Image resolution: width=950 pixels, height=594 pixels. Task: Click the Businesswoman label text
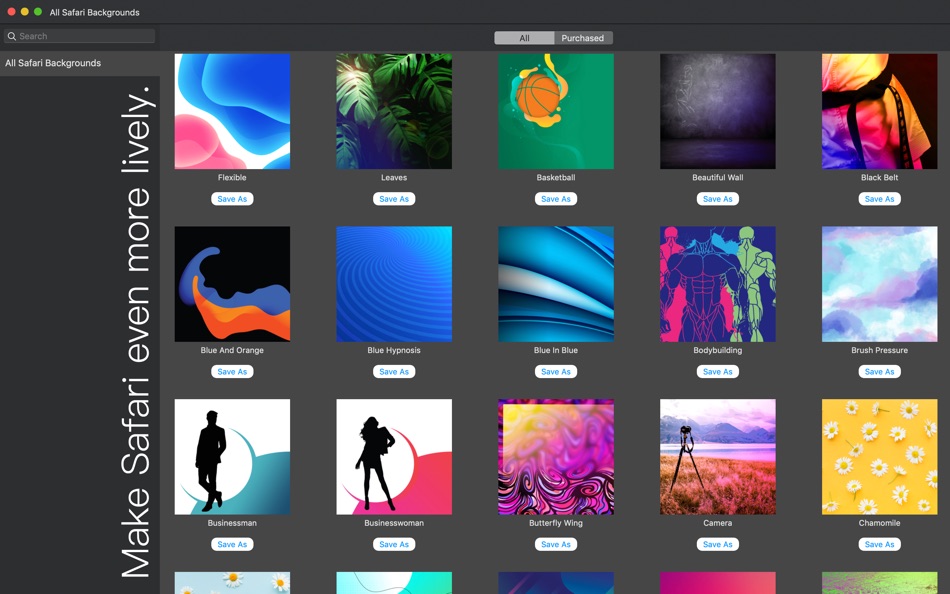394,523
